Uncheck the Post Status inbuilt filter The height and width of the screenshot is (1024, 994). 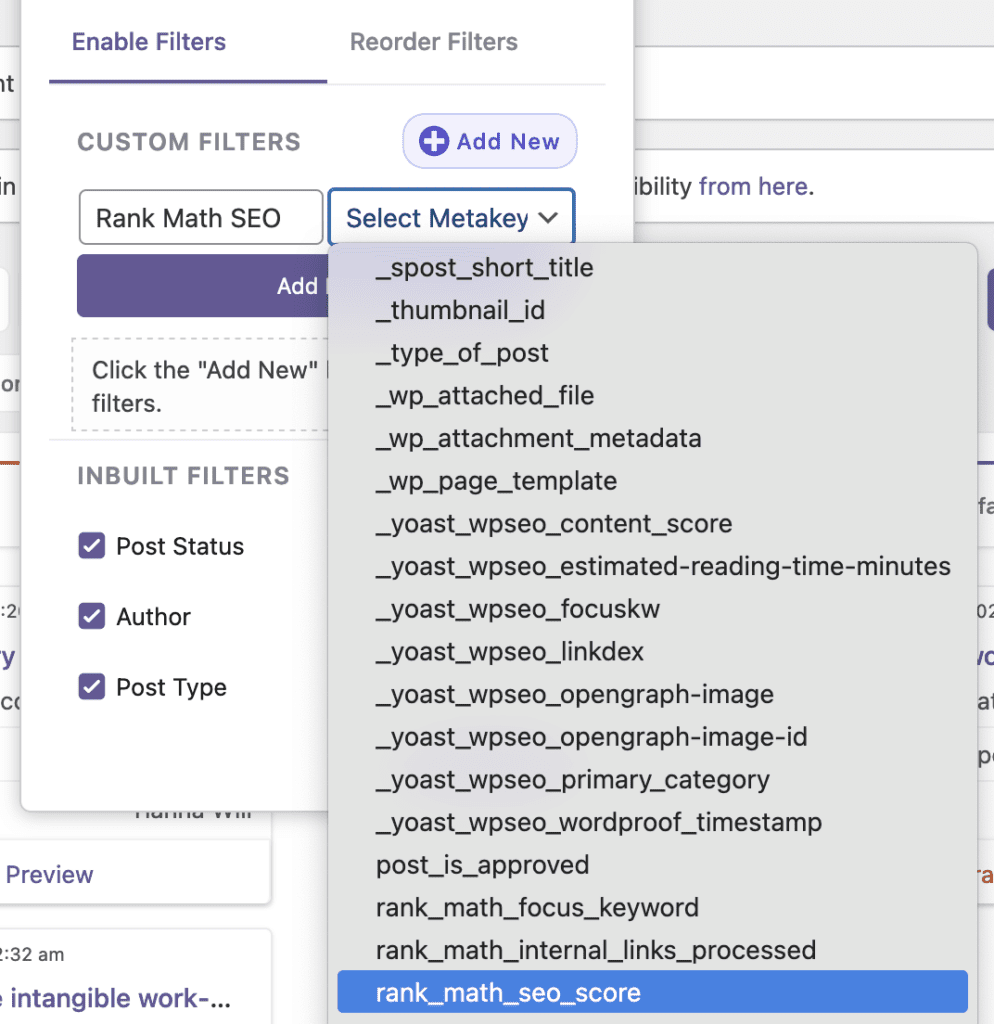(91, 546)
